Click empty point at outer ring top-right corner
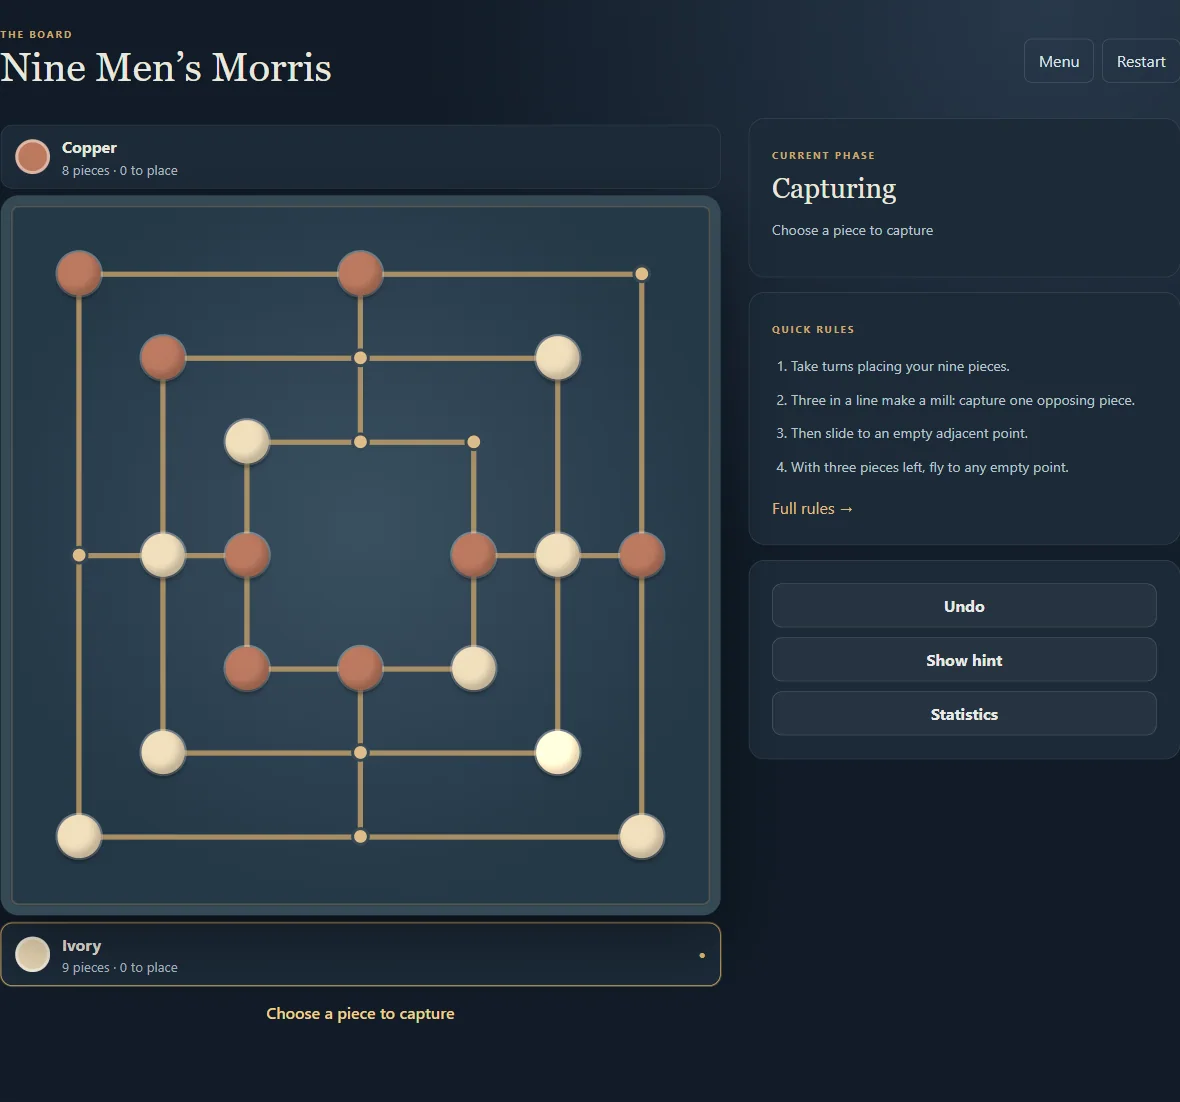 tap(641, 274)
